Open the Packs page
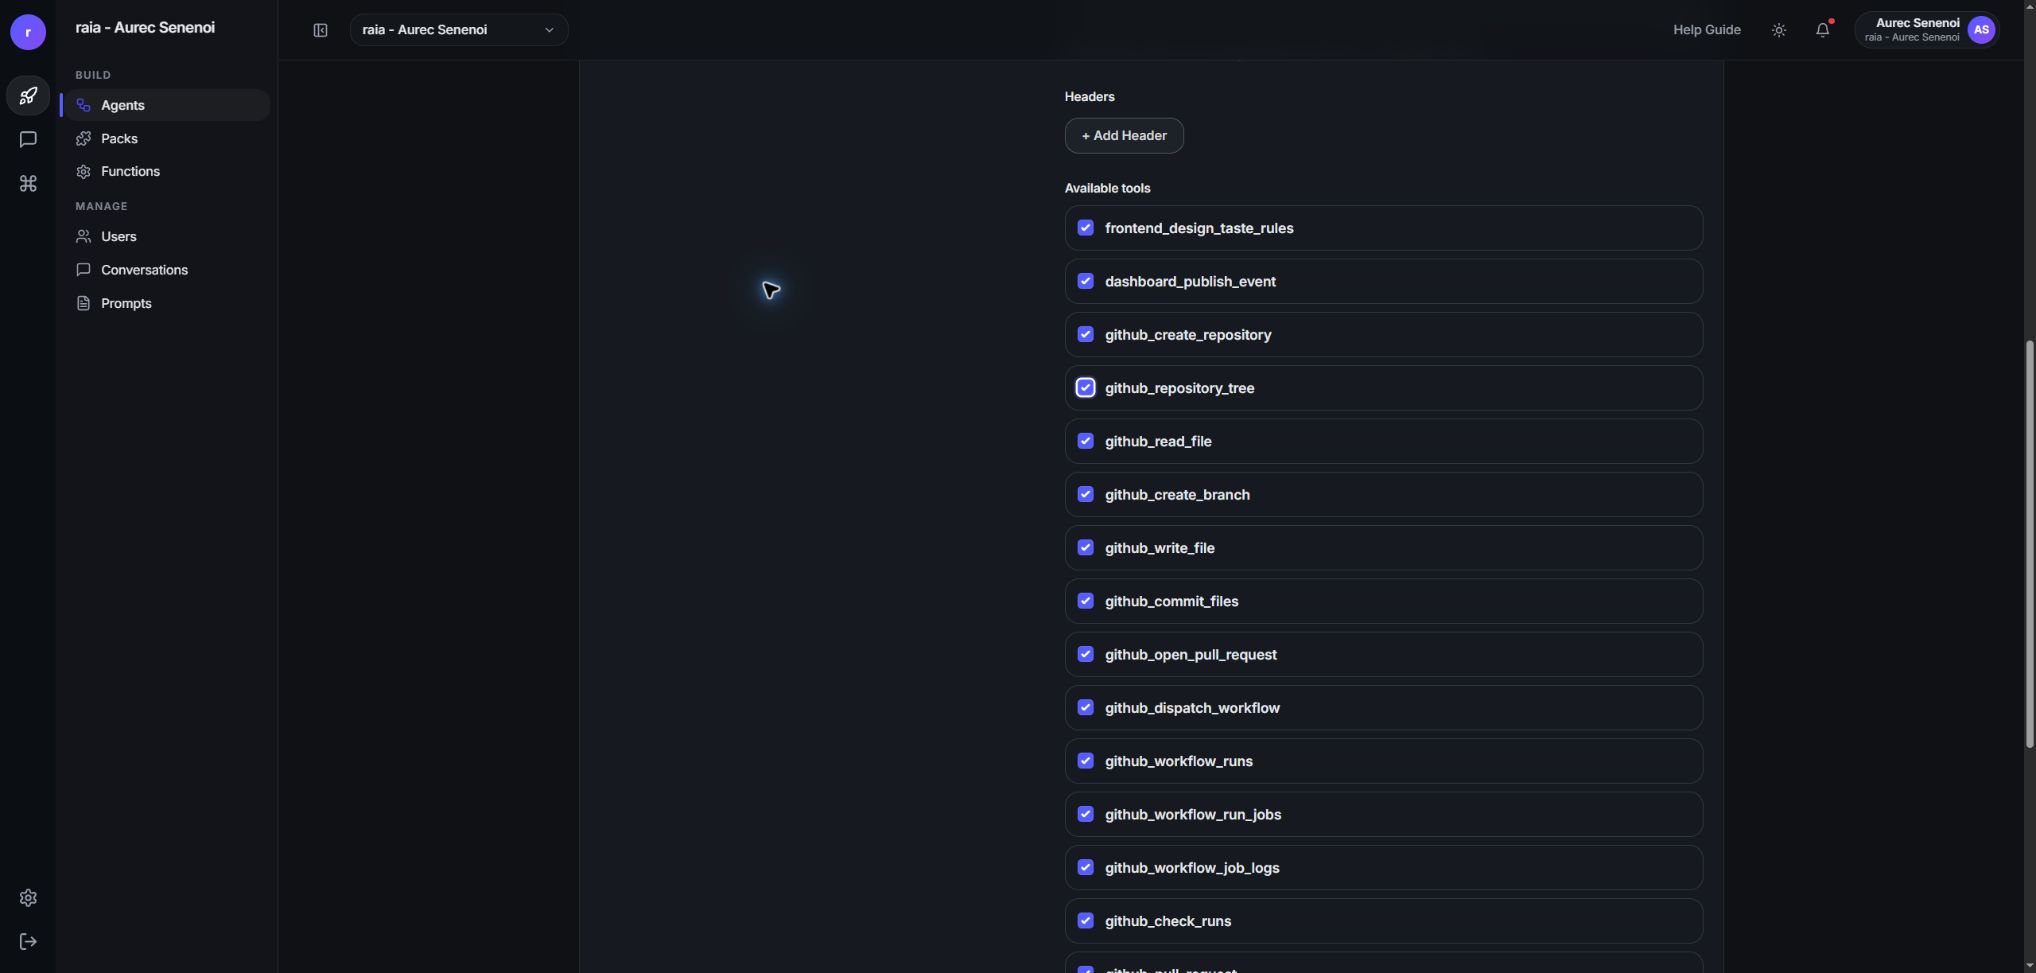 point(165,138)
